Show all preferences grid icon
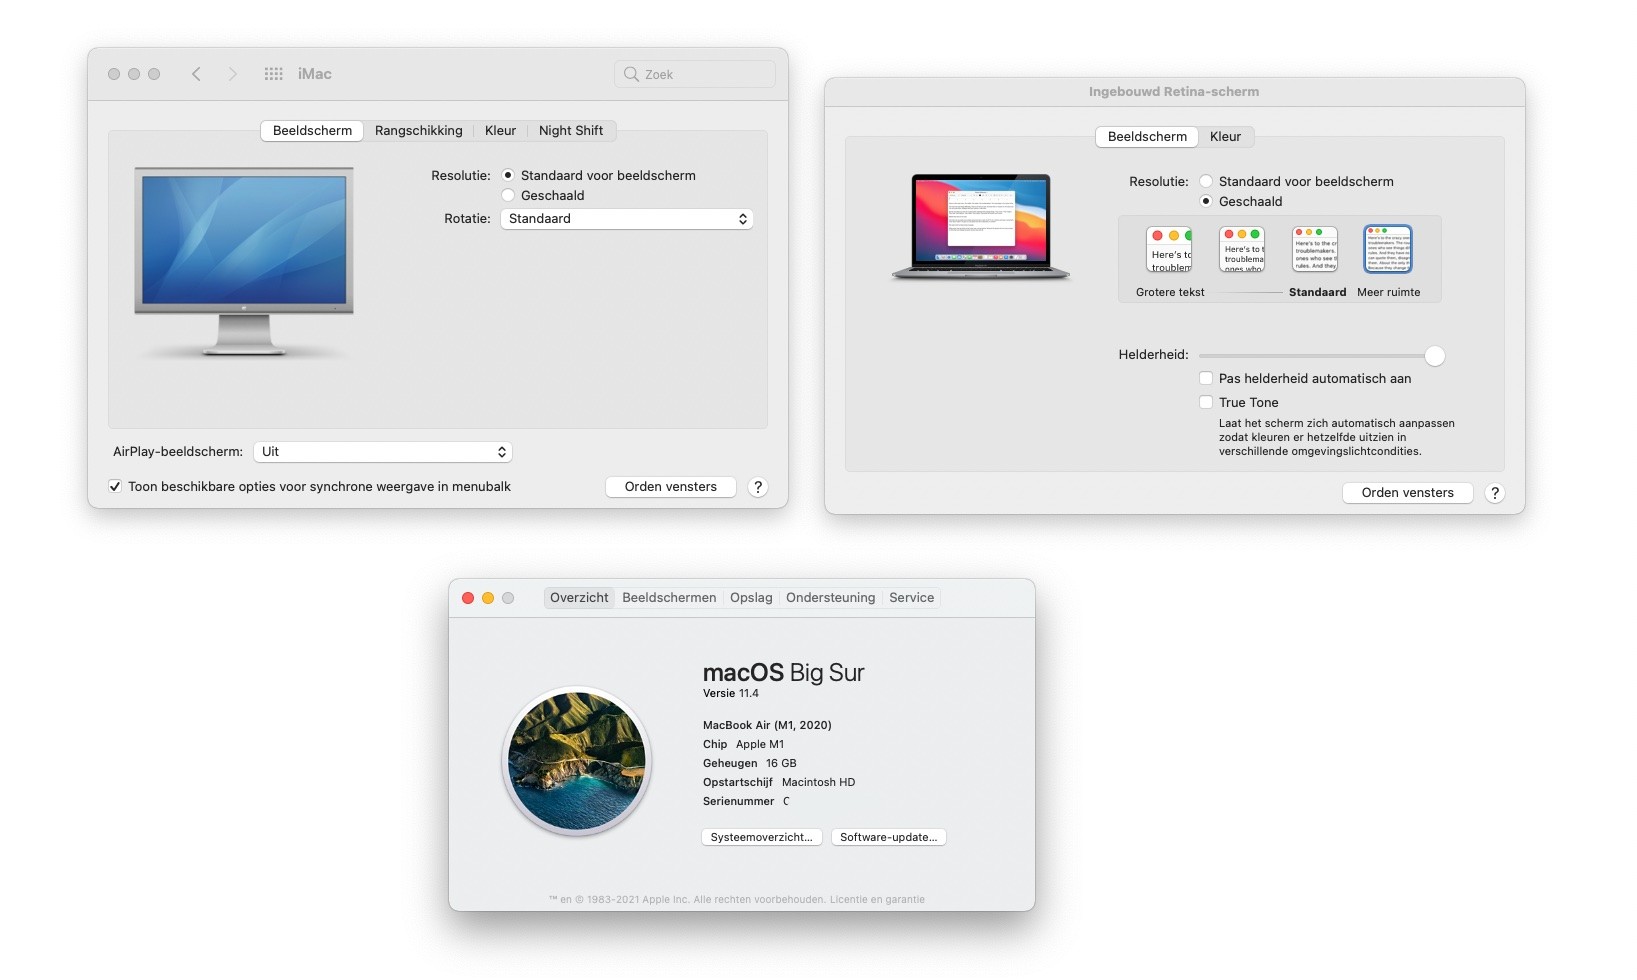The height and width of the screenshot is (980, 1637). pos(273,74)
